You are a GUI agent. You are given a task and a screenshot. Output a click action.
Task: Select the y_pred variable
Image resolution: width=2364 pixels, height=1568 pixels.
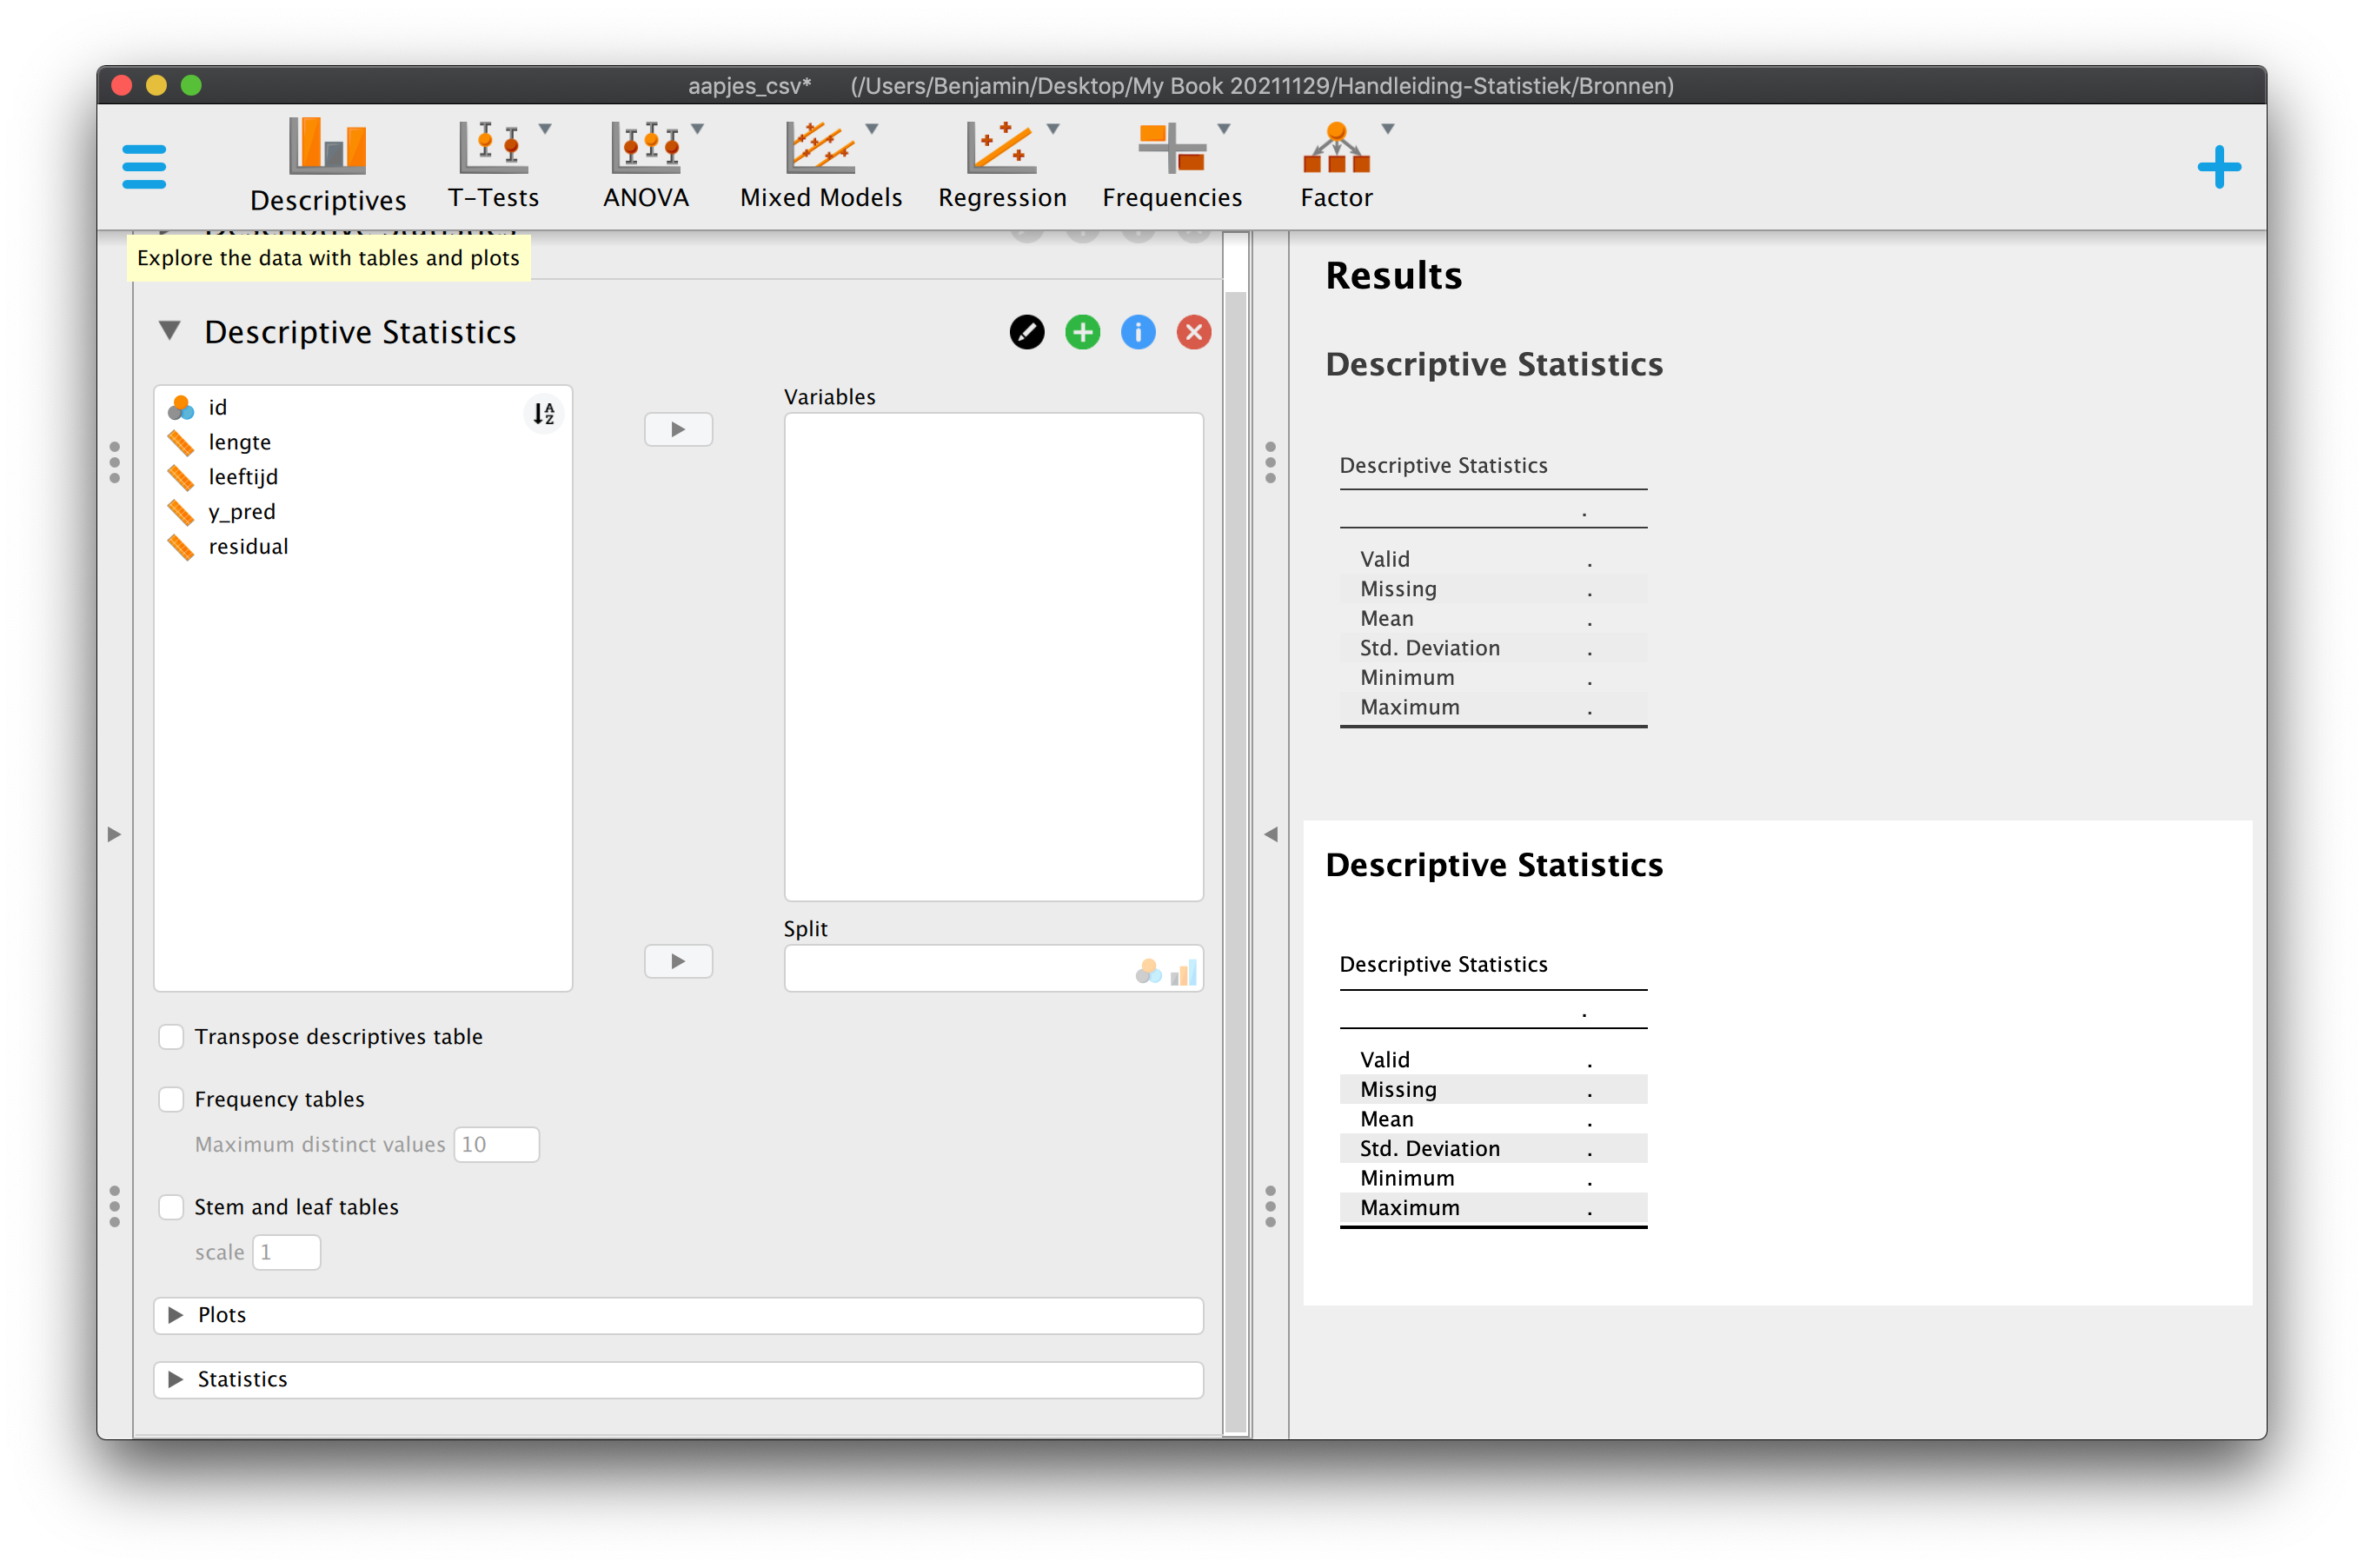pyautogui.click(x=242, y=512)
